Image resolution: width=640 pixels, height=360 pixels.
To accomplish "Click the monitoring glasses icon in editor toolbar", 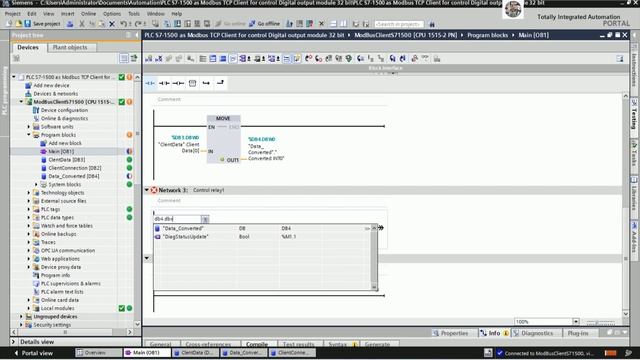I will point(425,59).
